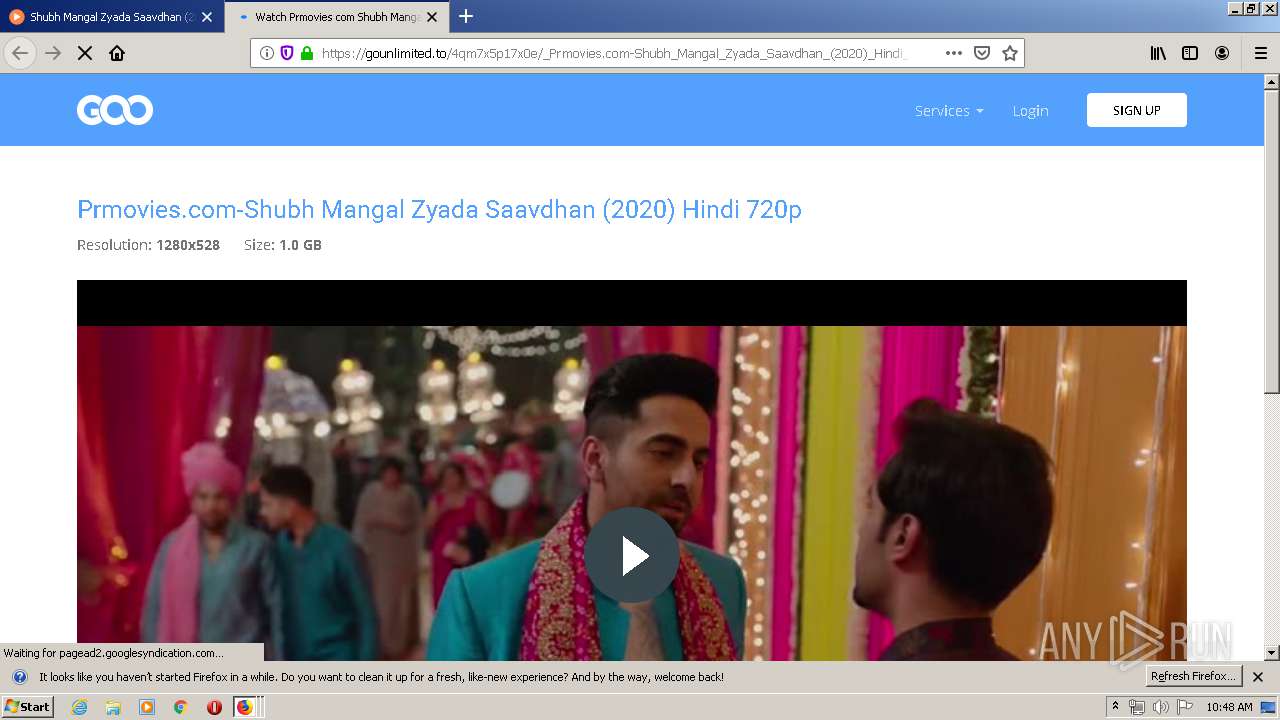Click the taskbar clock 10:48 AM

pos(1229,707)
